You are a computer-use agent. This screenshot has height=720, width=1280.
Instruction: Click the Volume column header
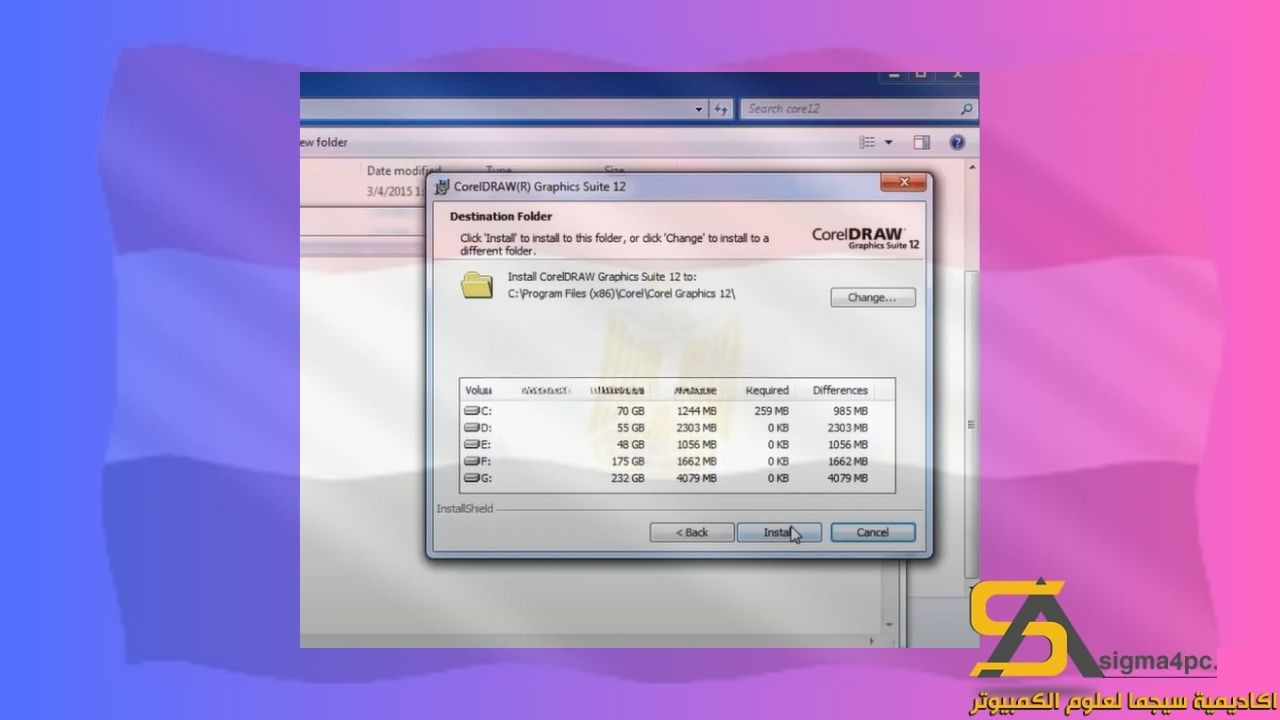pos(478,390)
